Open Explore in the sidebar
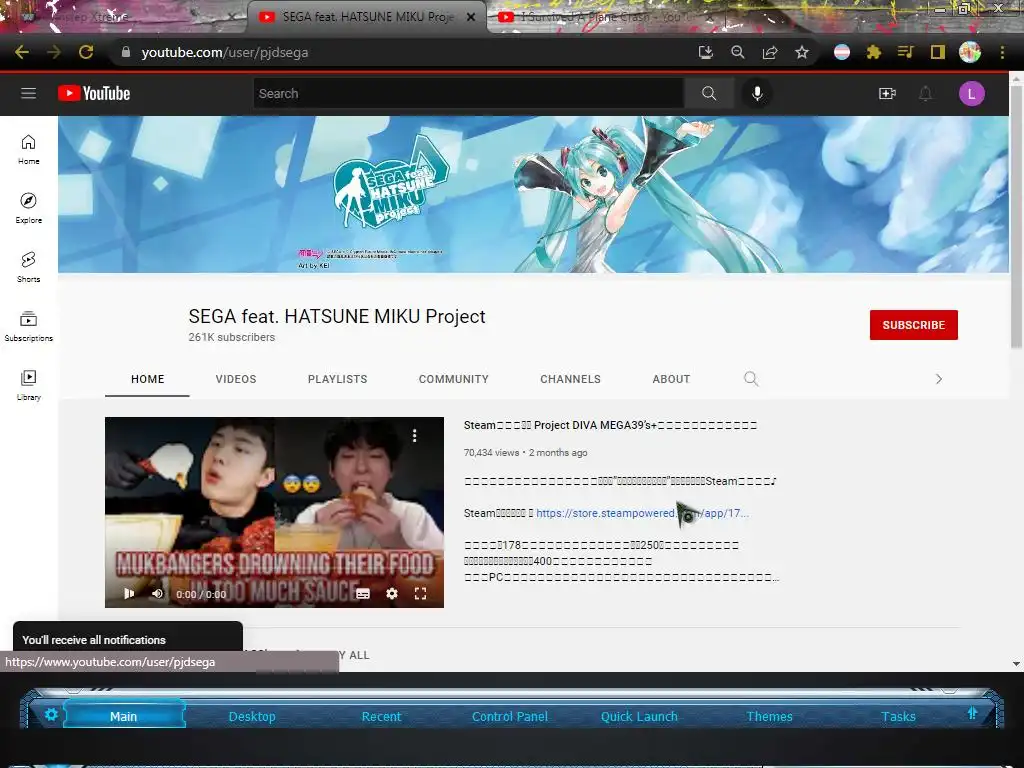The height and width of the screenshot is (768, 1024). pos(29,208)
